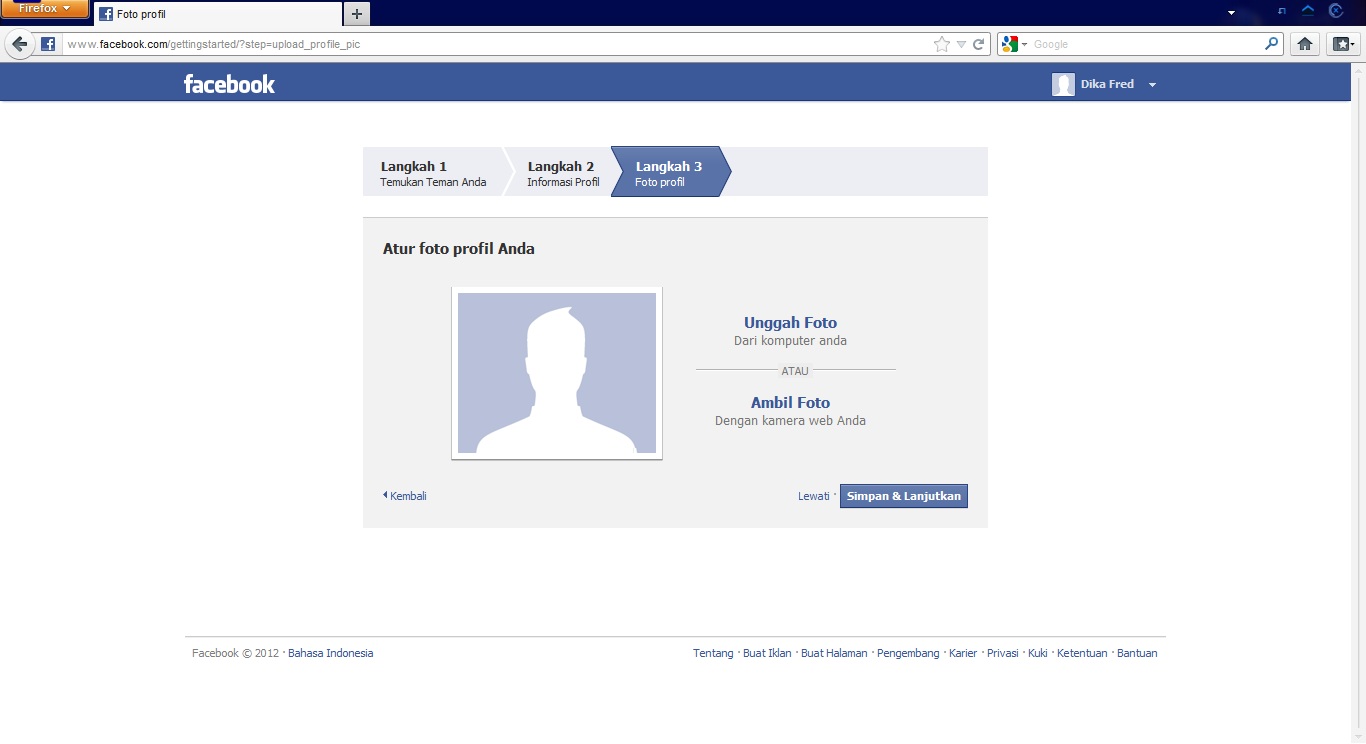1366x744 pixels.
Task: Click Ambil Foto to use webcam
Action: pos(790,403)
